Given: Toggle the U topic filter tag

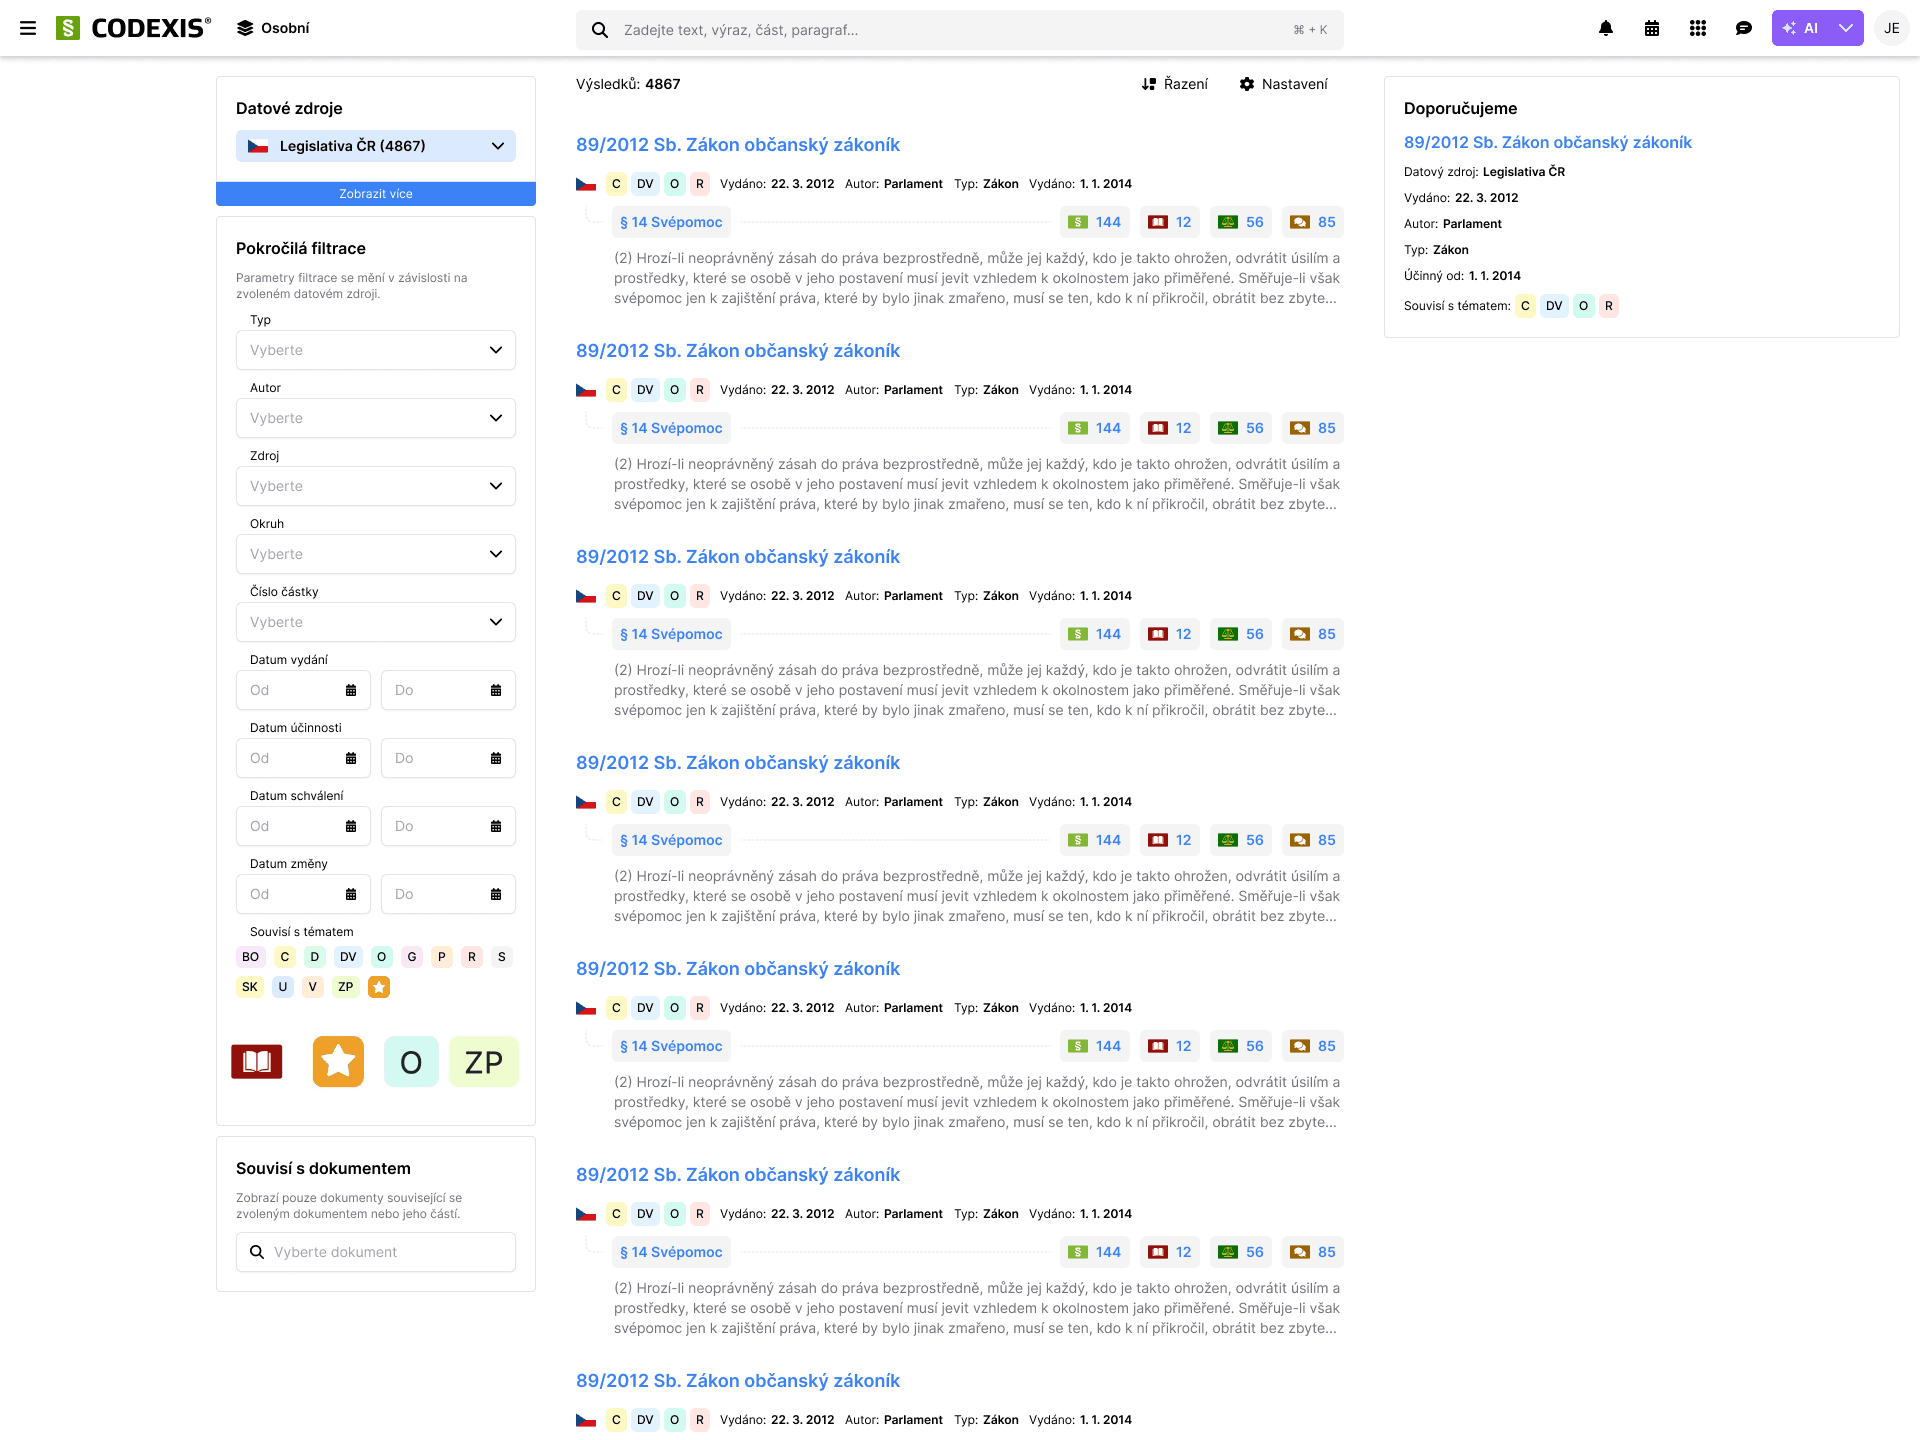Looking at the screenshot, I should [283, 987].
